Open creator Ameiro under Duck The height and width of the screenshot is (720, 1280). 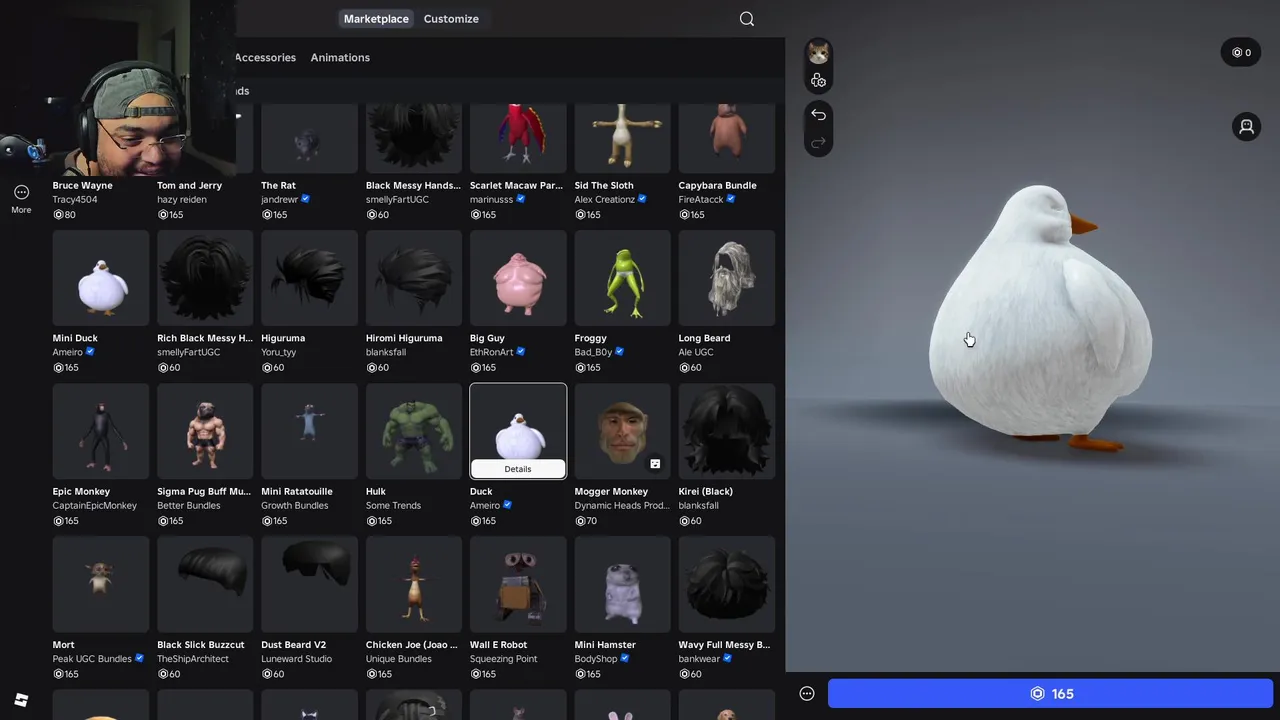point(485,506)
